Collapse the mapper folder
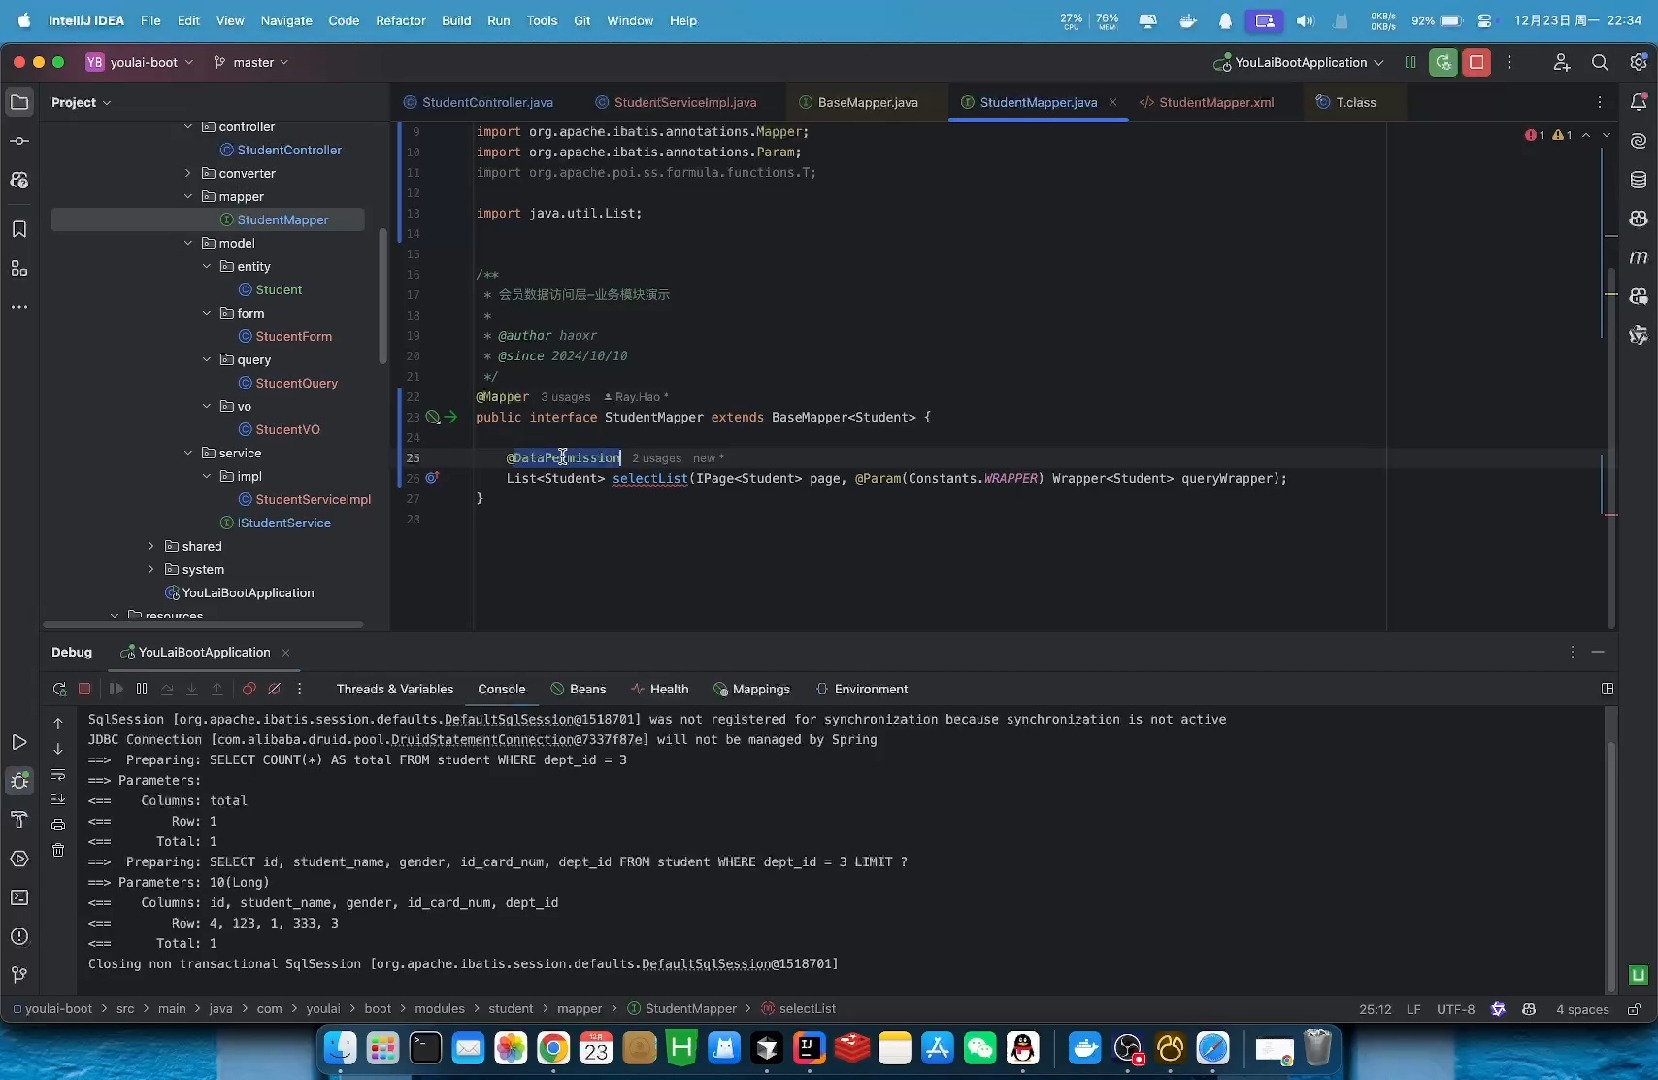 pos(187,196)
